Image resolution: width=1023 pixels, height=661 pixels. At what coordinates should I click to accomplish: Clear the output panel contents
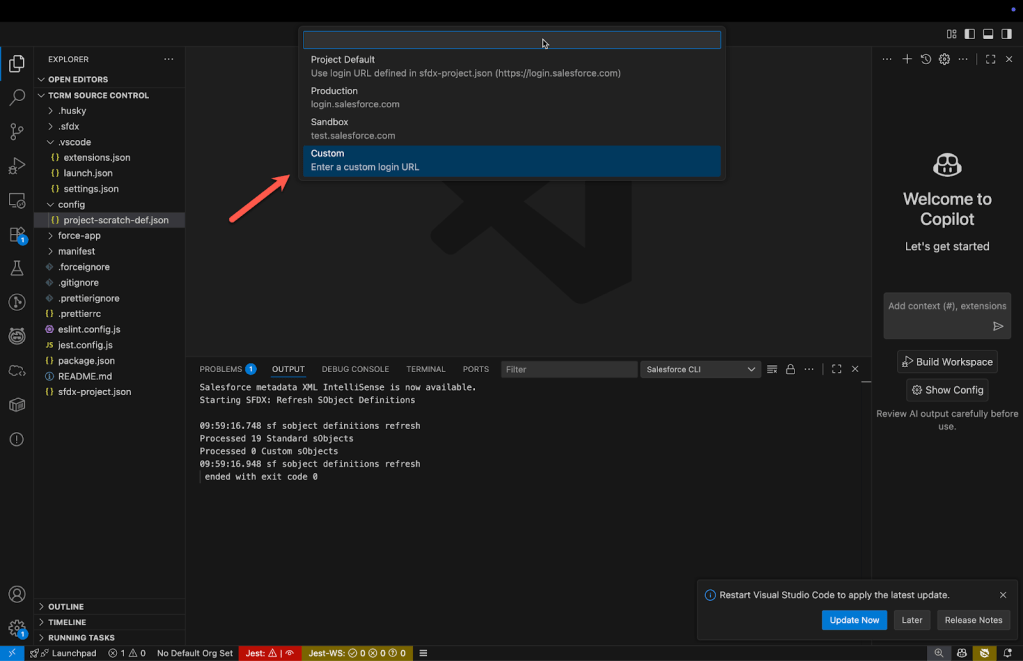pos(772,369)
